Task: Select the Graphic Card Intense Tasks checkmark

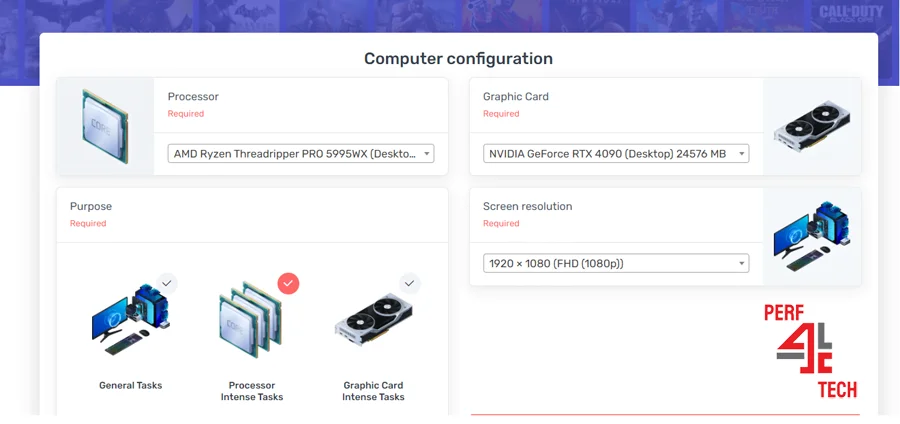Action: coord(409,283)
